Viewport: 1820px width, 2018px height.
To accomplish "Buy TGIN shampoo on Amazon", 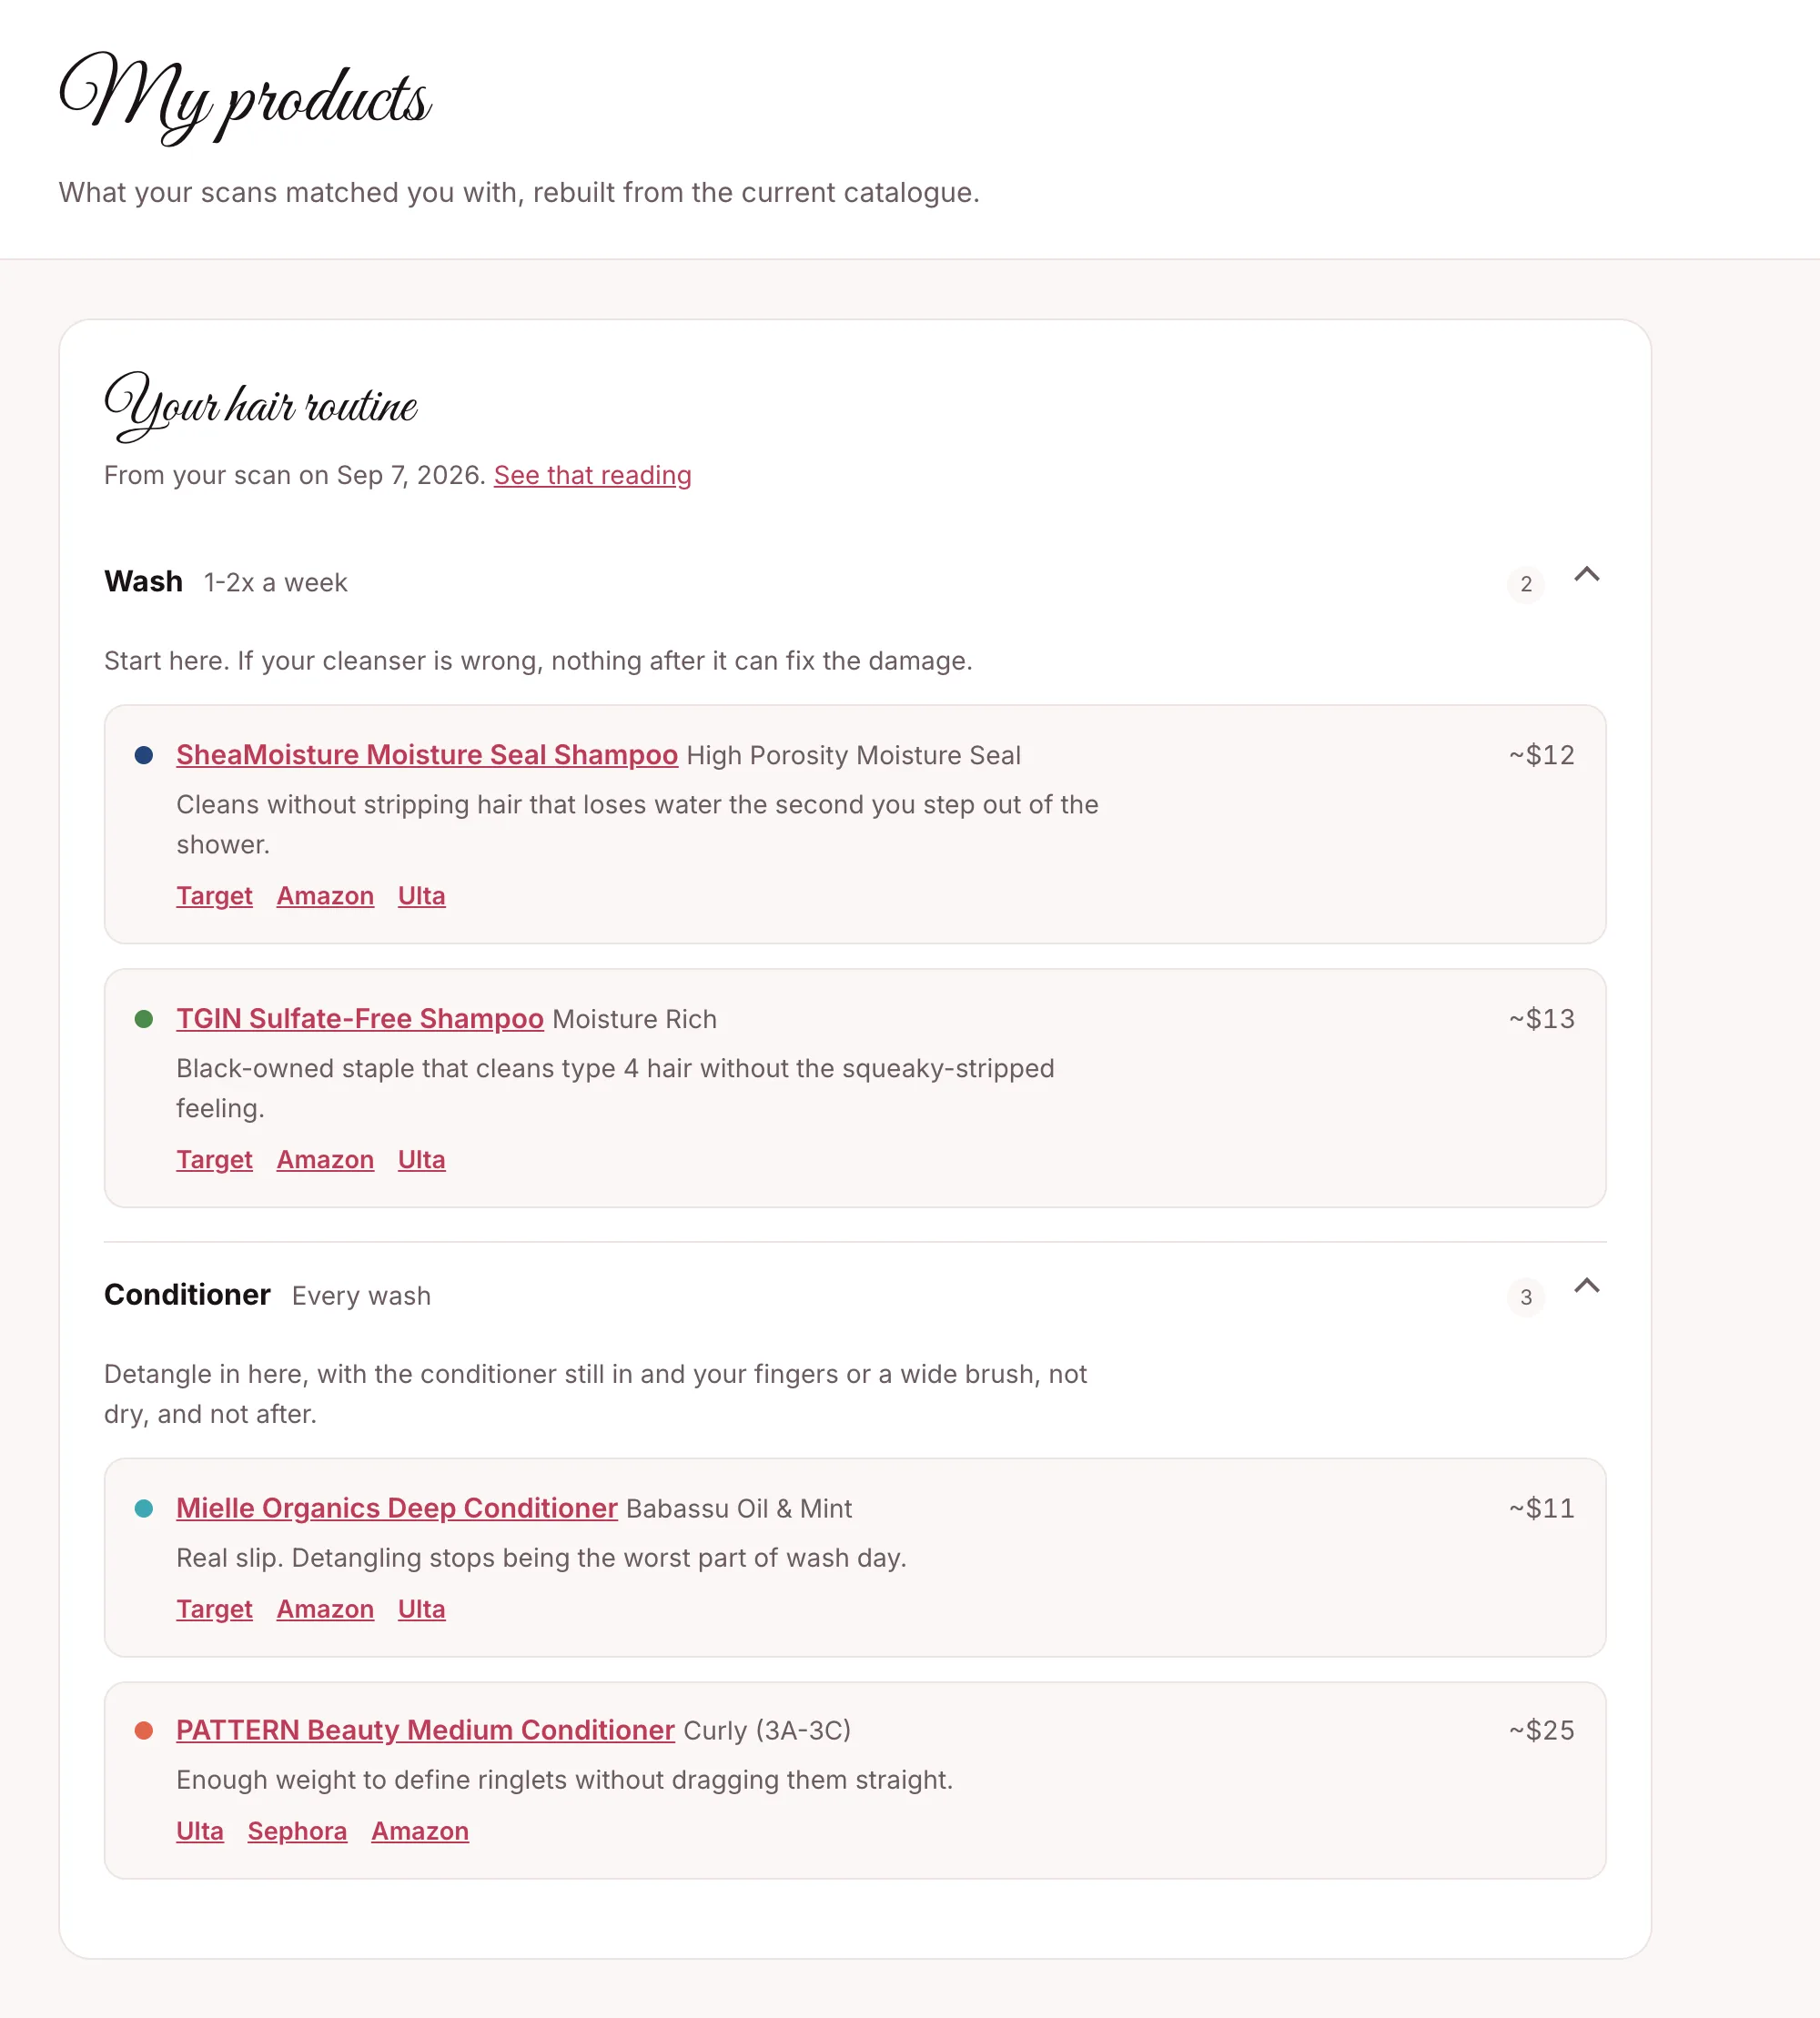I will (325, 1160).
